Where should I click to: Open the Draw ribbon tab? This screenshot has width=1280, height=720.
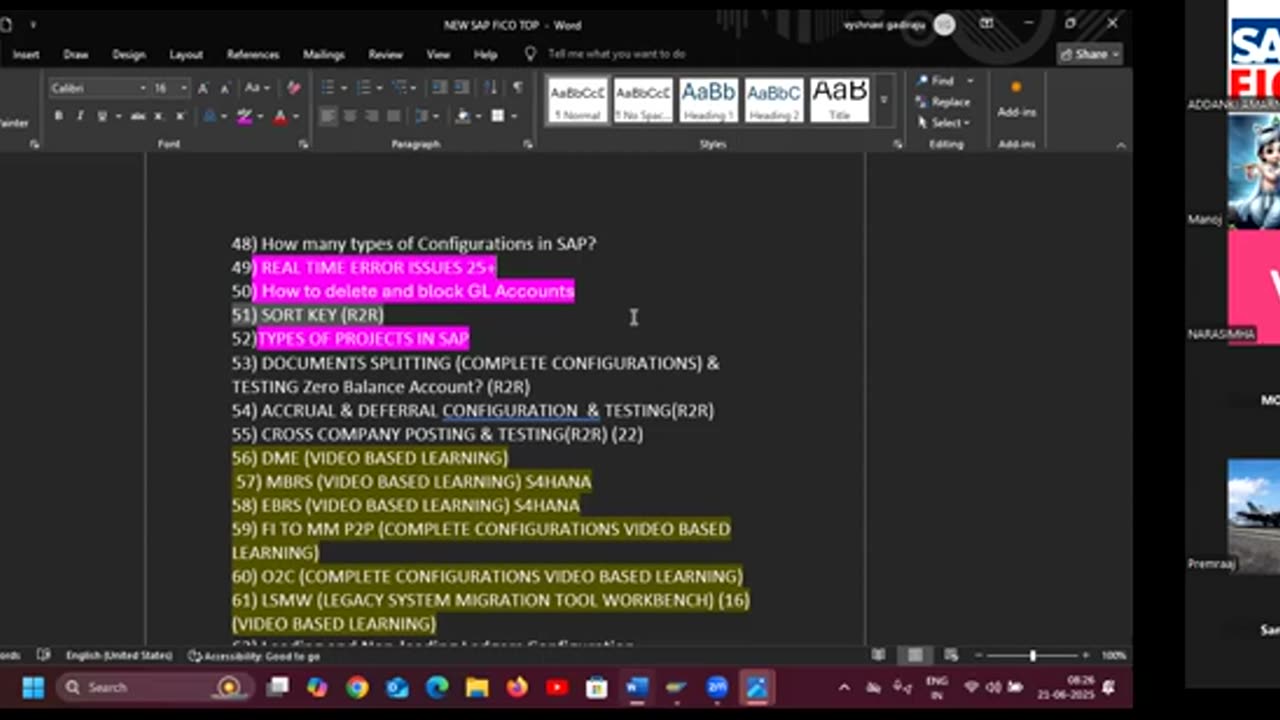coord(76,54)
